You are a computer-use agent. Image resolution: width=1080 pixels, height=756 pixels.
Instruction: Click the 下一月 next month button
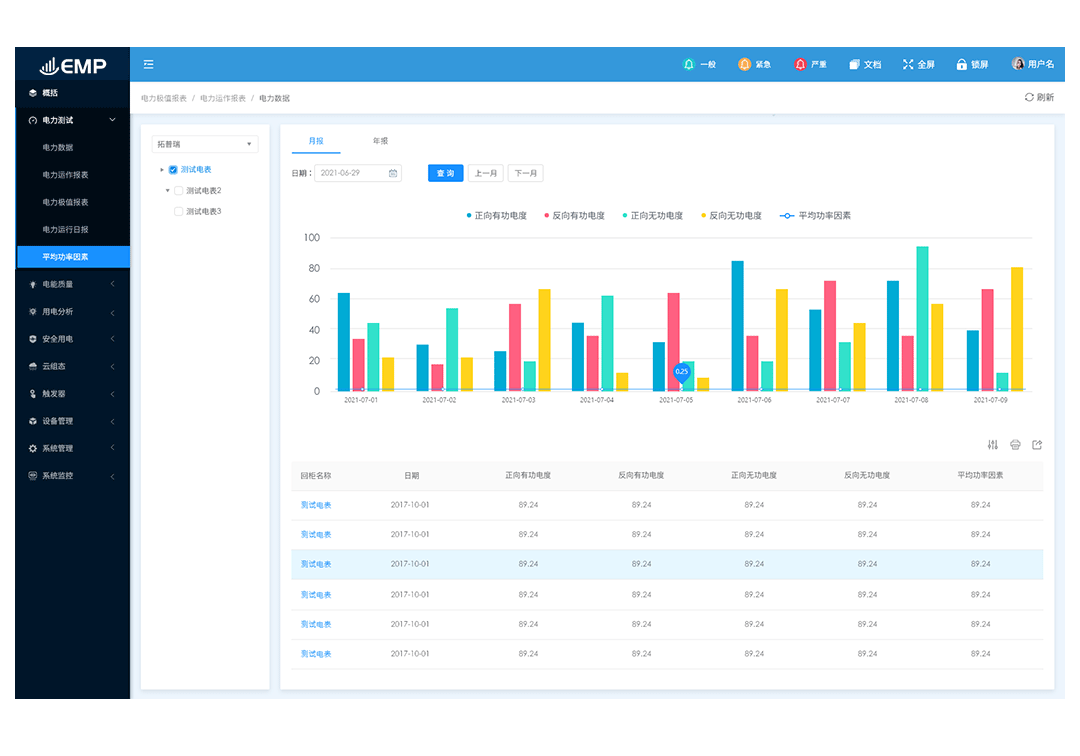coord(526,173)
